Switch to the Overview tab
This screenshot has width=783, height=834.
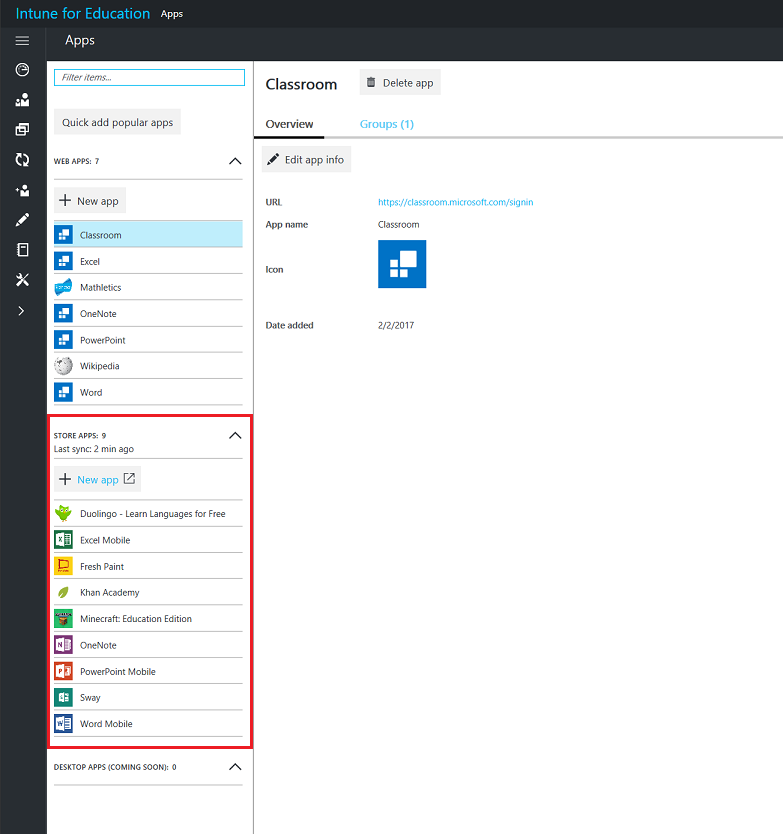tap(289, 124)
